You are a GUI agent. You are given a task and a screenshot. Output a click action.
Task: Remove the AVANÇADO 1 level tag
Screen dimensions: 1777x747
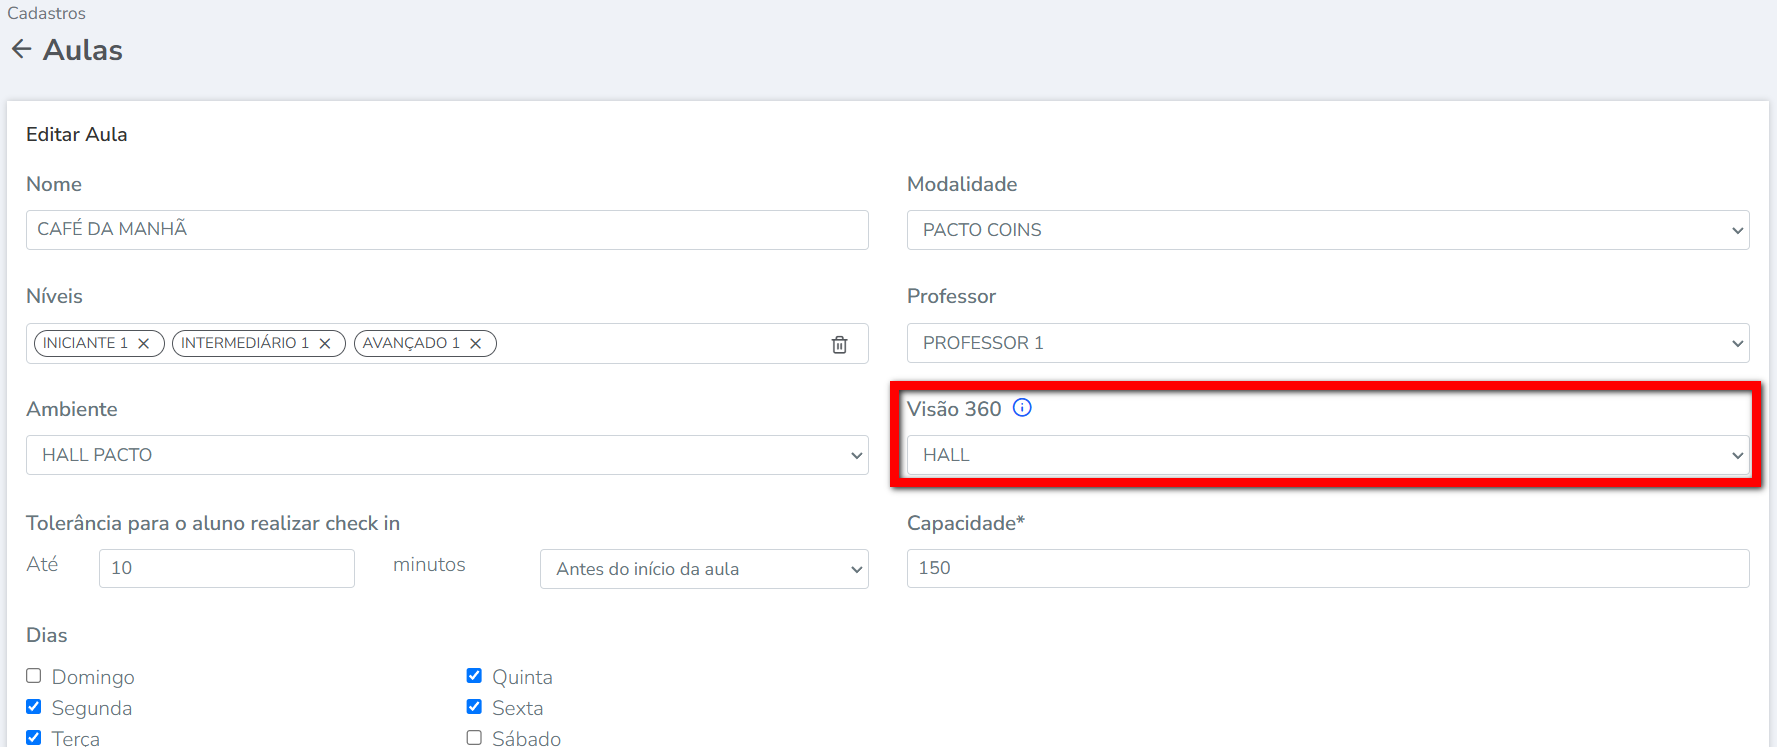[476, 343]
